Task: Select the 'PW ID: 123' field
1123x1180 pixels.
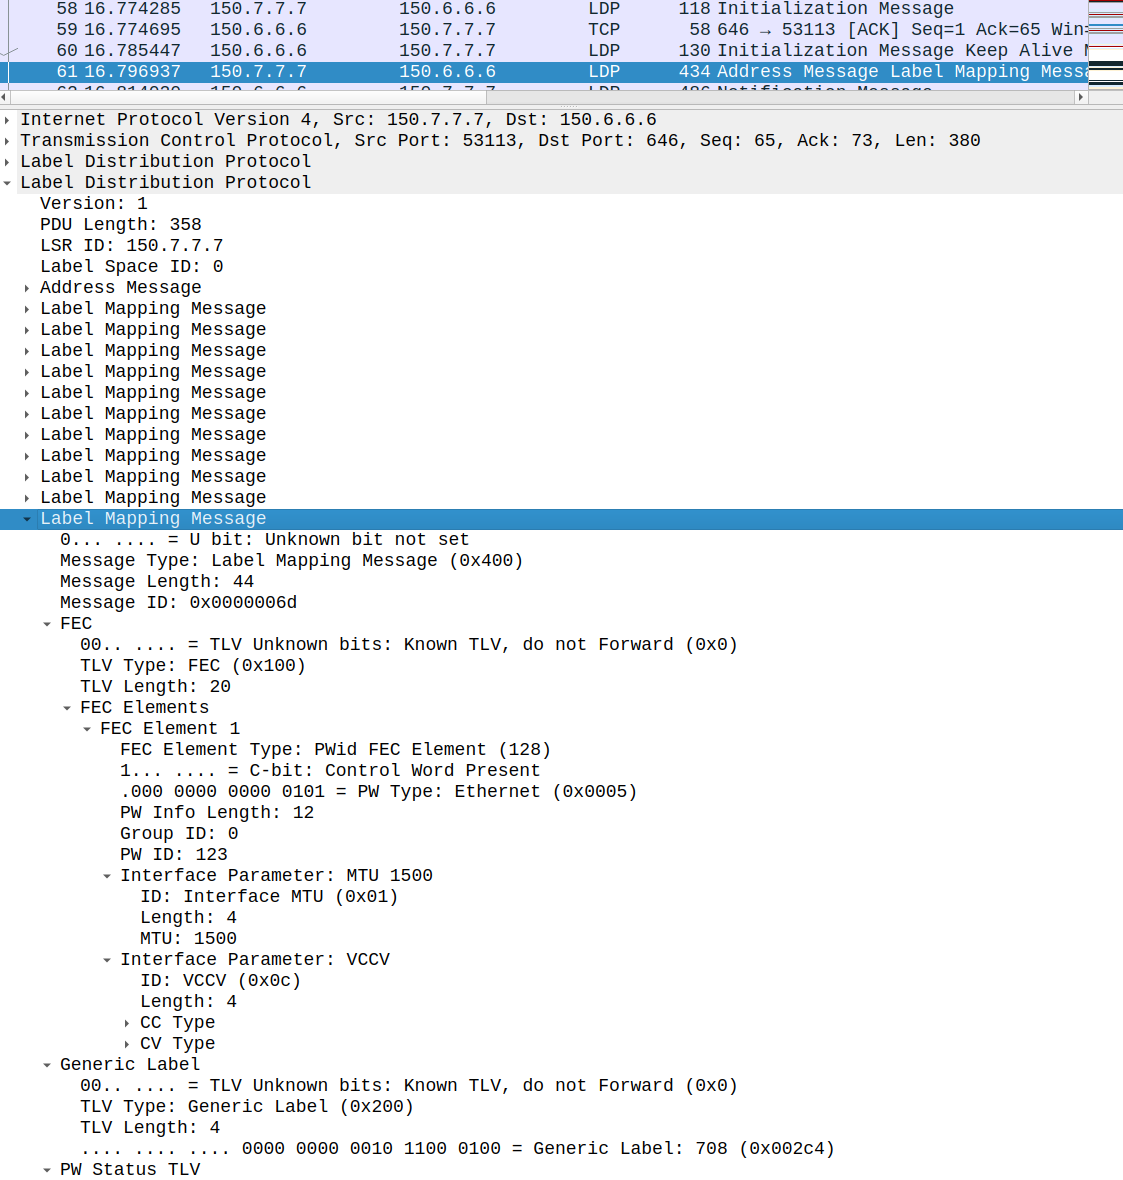Action: (x=174, y=856)
